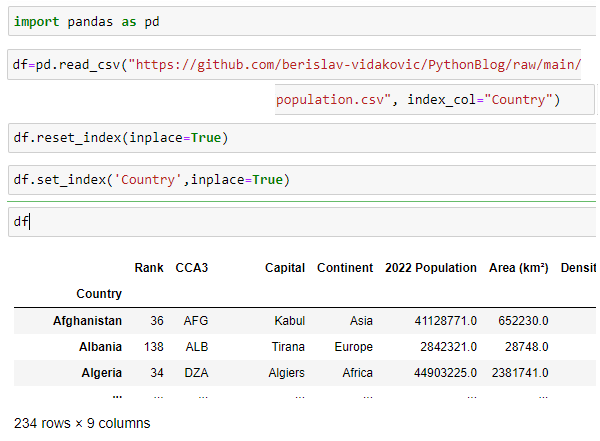
Task: Select the 2022 Population column header
Action: (x=431, y=268)
